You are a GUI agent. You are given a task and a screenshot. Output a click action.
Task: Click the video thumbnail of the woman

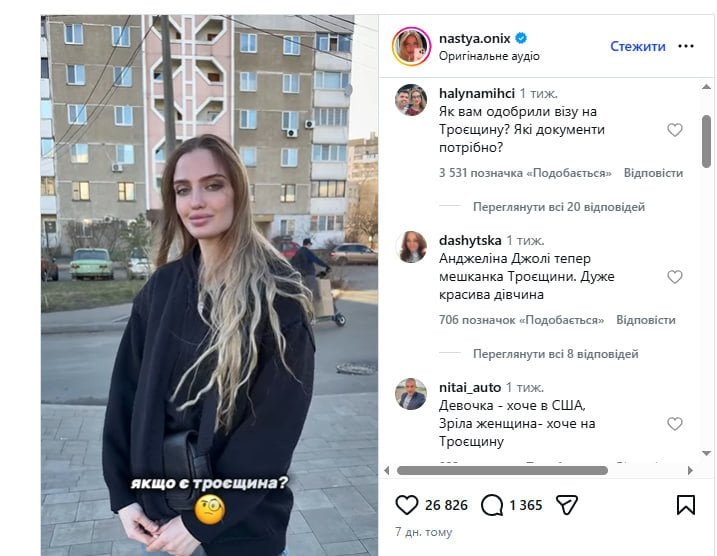pyautogui.click(x=209, y=285)
